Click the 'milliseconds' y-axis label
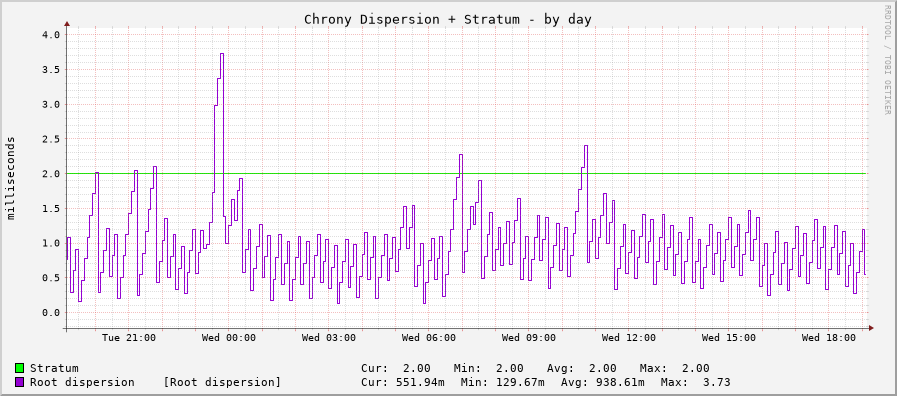This screenshot has height=396, width=897. (11, 178)
